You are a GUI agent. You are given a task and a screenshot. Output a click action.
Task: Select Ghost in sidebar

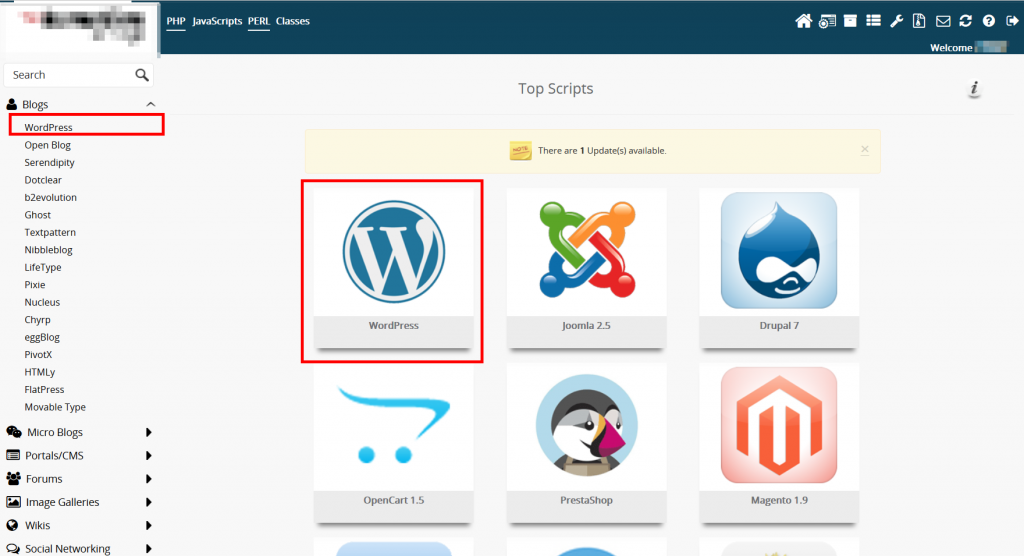pyautogui.click(x=37, y=215)
